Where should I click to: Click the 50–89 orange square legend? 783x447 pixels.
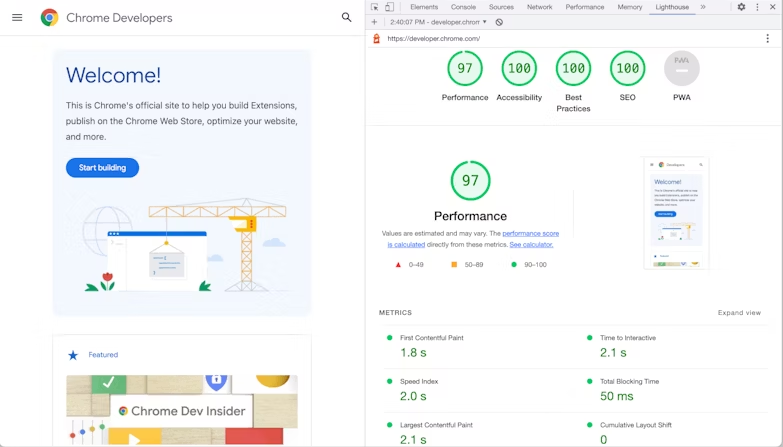point(467,265)
